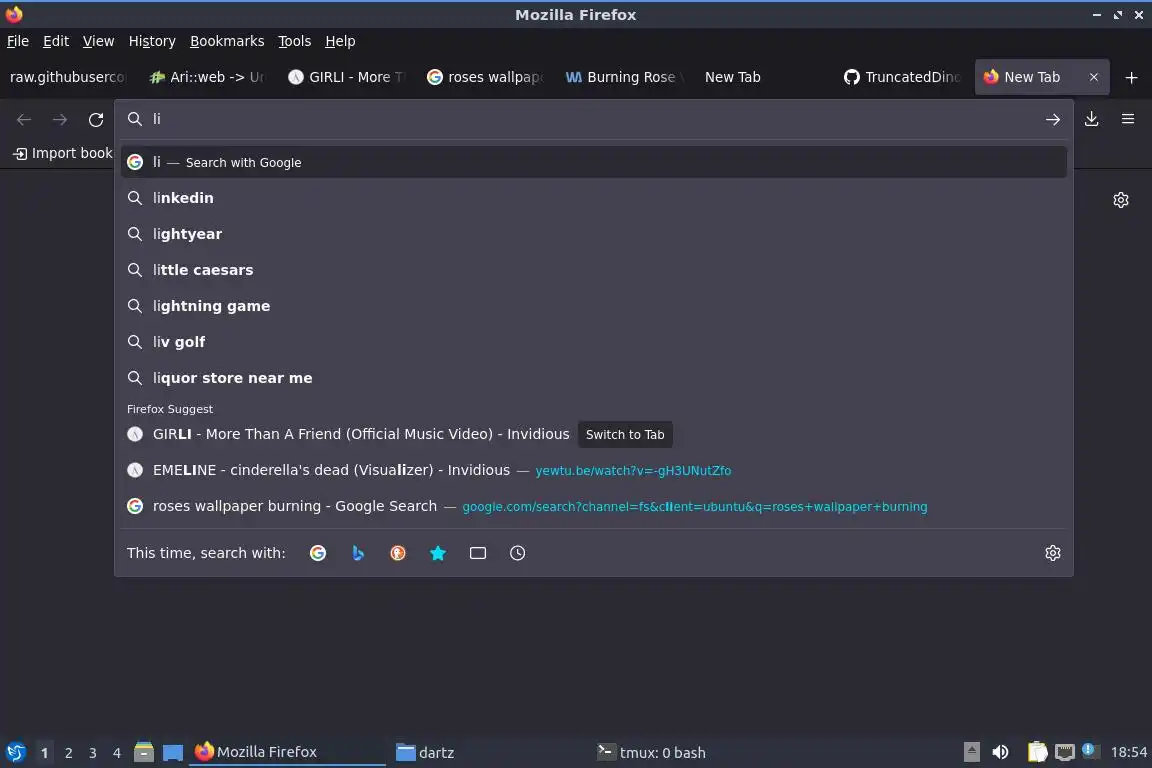The width and height of the screenshot is (1152, 768).
Task: Click the 18:54 clock in the taskbar
Action: tap(1128, 752)
